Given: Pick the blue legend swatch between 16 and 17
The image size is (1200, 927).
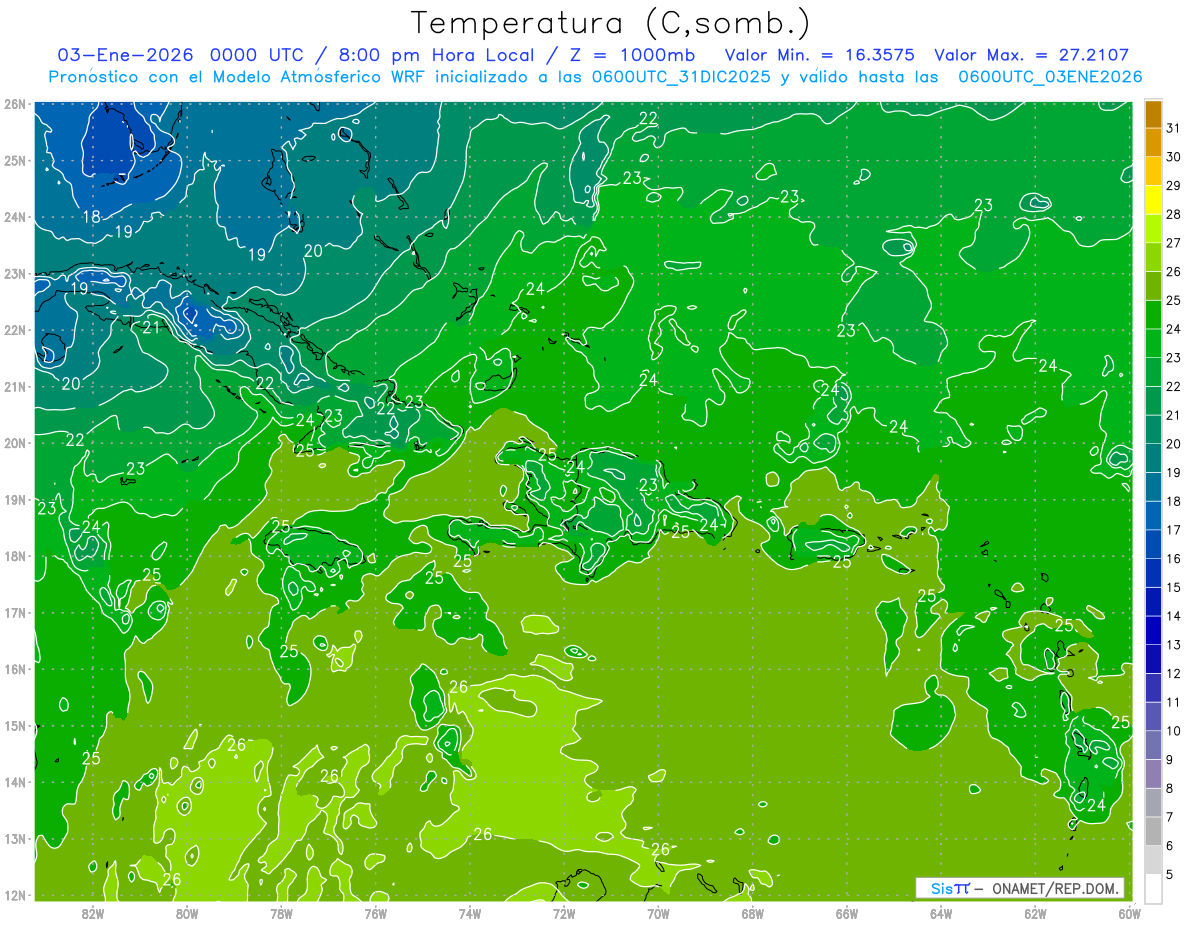Looking at the screenshot, I should tap(1153, 544).
